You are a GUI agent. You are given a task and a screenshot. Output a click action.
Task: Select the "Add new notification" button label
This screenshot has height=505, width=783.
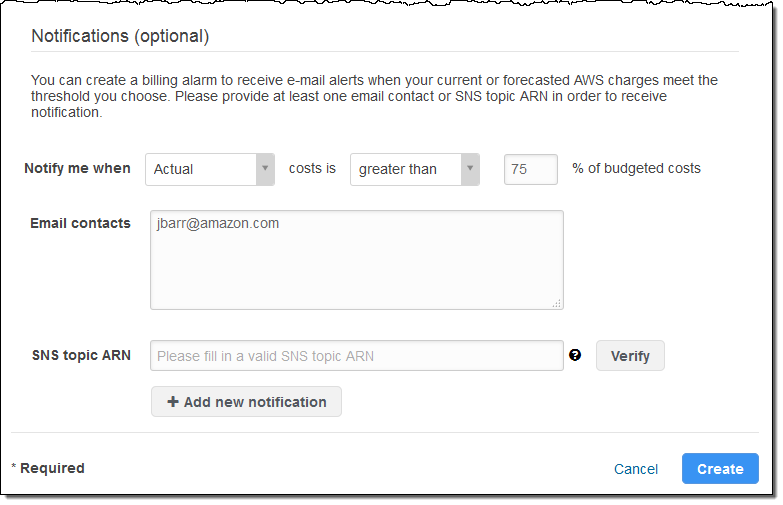click(255, 402)
